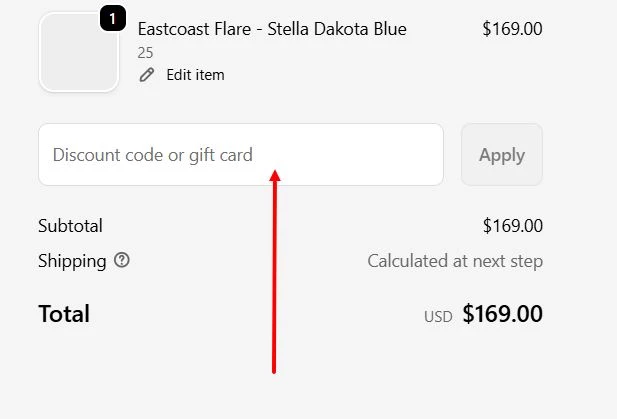Click the size 25 variant text
617x419 pixels.
pyautogui.click(x=146, y=52)
